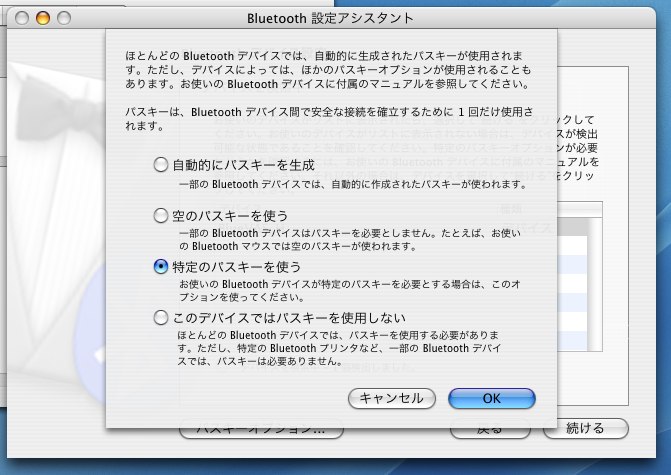Image resolution: width=671 pixels, height=475 pixels.
Task: Click the 続ける button in the assistant window
Action: click(x=585, y=429)
